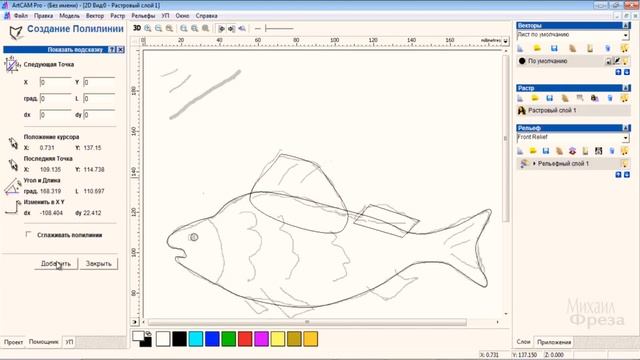Move vector layer down arrow button
The height and width of the screenshot is (360, 640).
coord(627,72)
